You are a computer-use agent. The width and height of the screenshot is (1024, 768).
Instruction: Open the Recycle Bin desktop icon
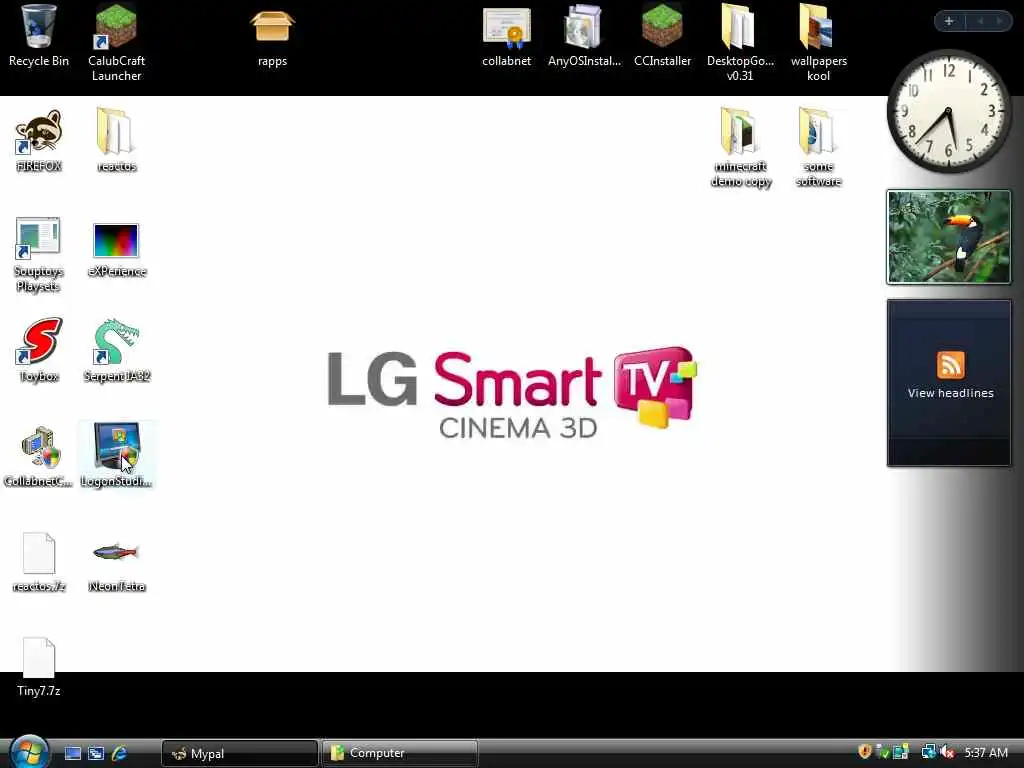coord(39,36)
